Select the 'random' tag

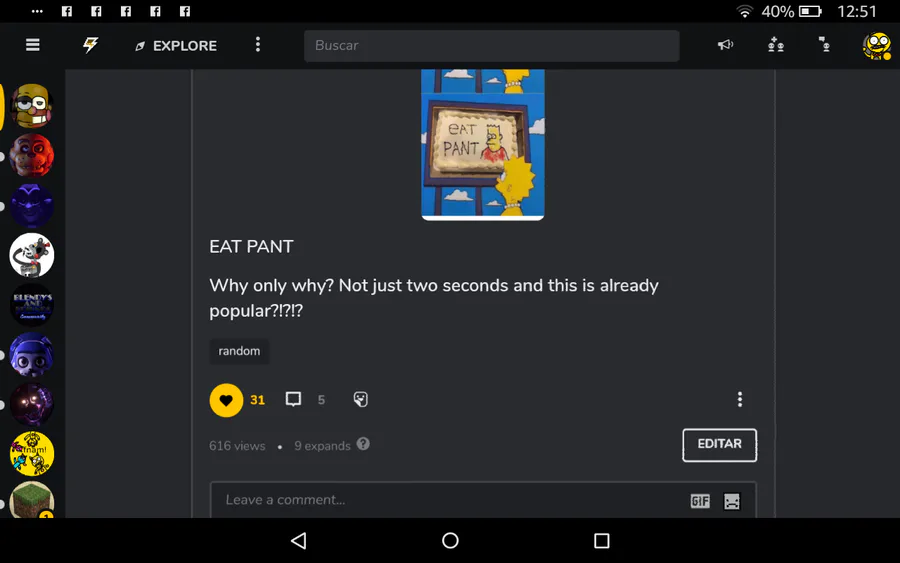click(x=239, y=351)
